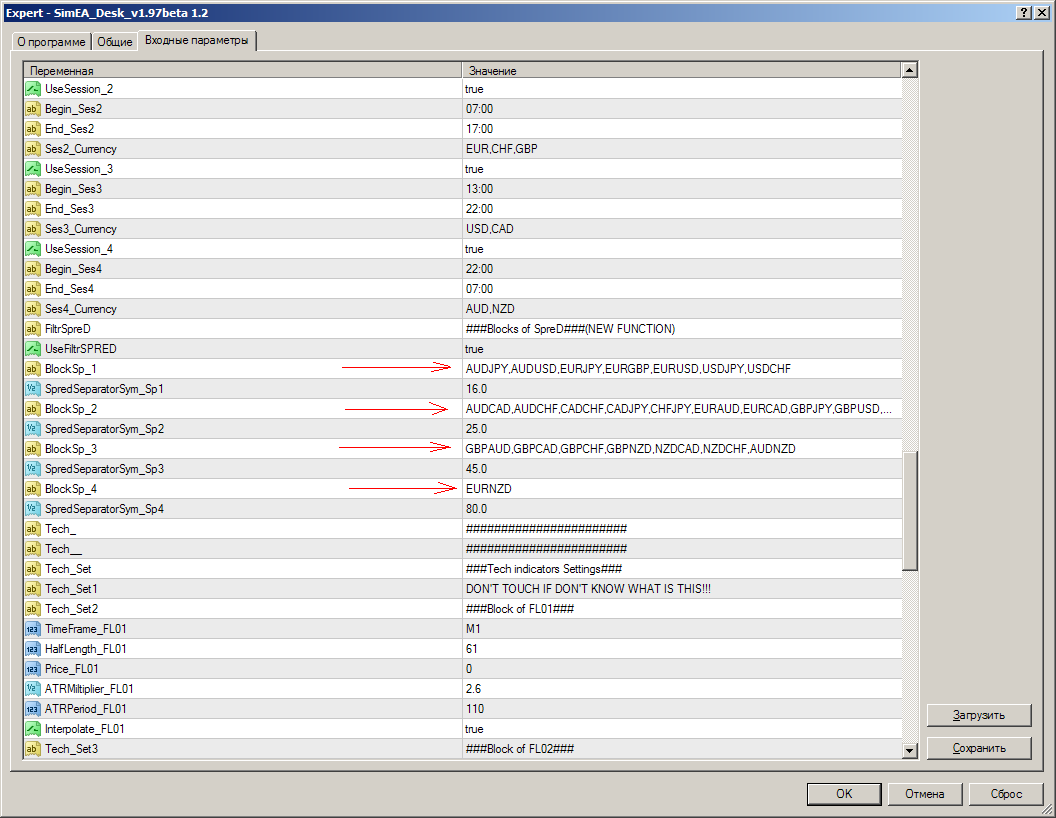Click the 'Значение' column header

(682, 71)
